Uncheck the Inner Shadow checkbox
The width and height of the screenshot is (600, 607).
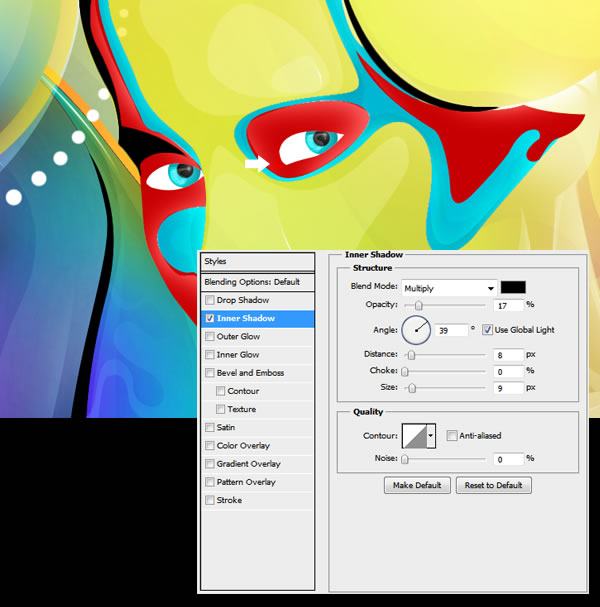pyautogui.click(x=209, y=318)
